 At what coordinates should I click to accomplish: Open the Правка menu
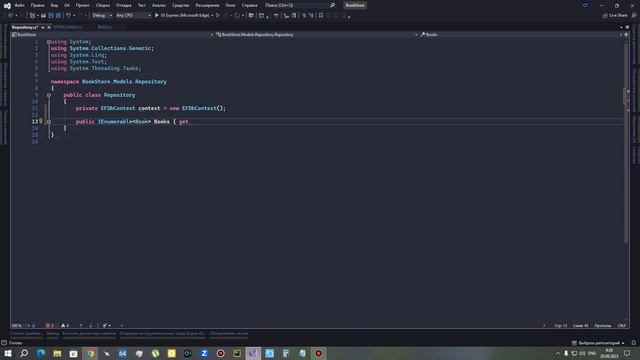[x=38, y=5]
